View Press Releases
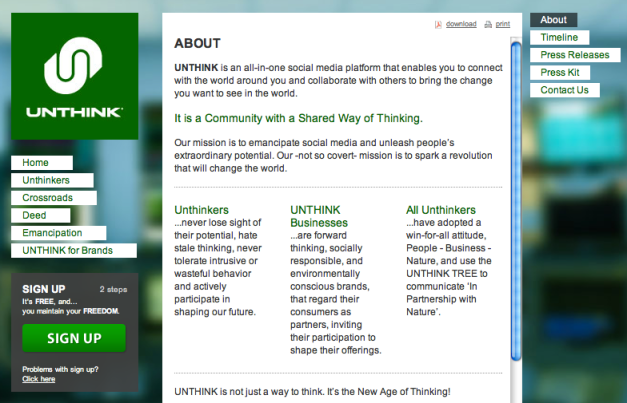627x403 pixels. 575,55
